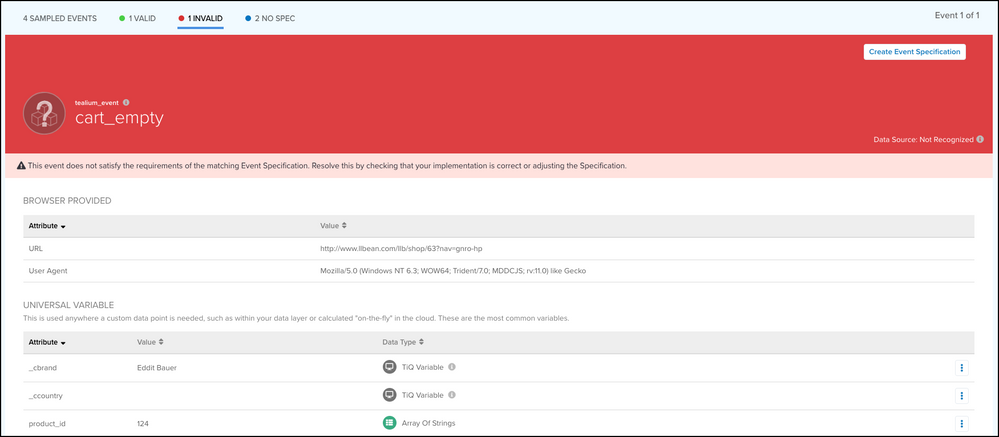Viewport: 999px width, 437px height.
Task: Click TiQ Variable icon in _cbrand row
Action: click(x=390, y=367)
